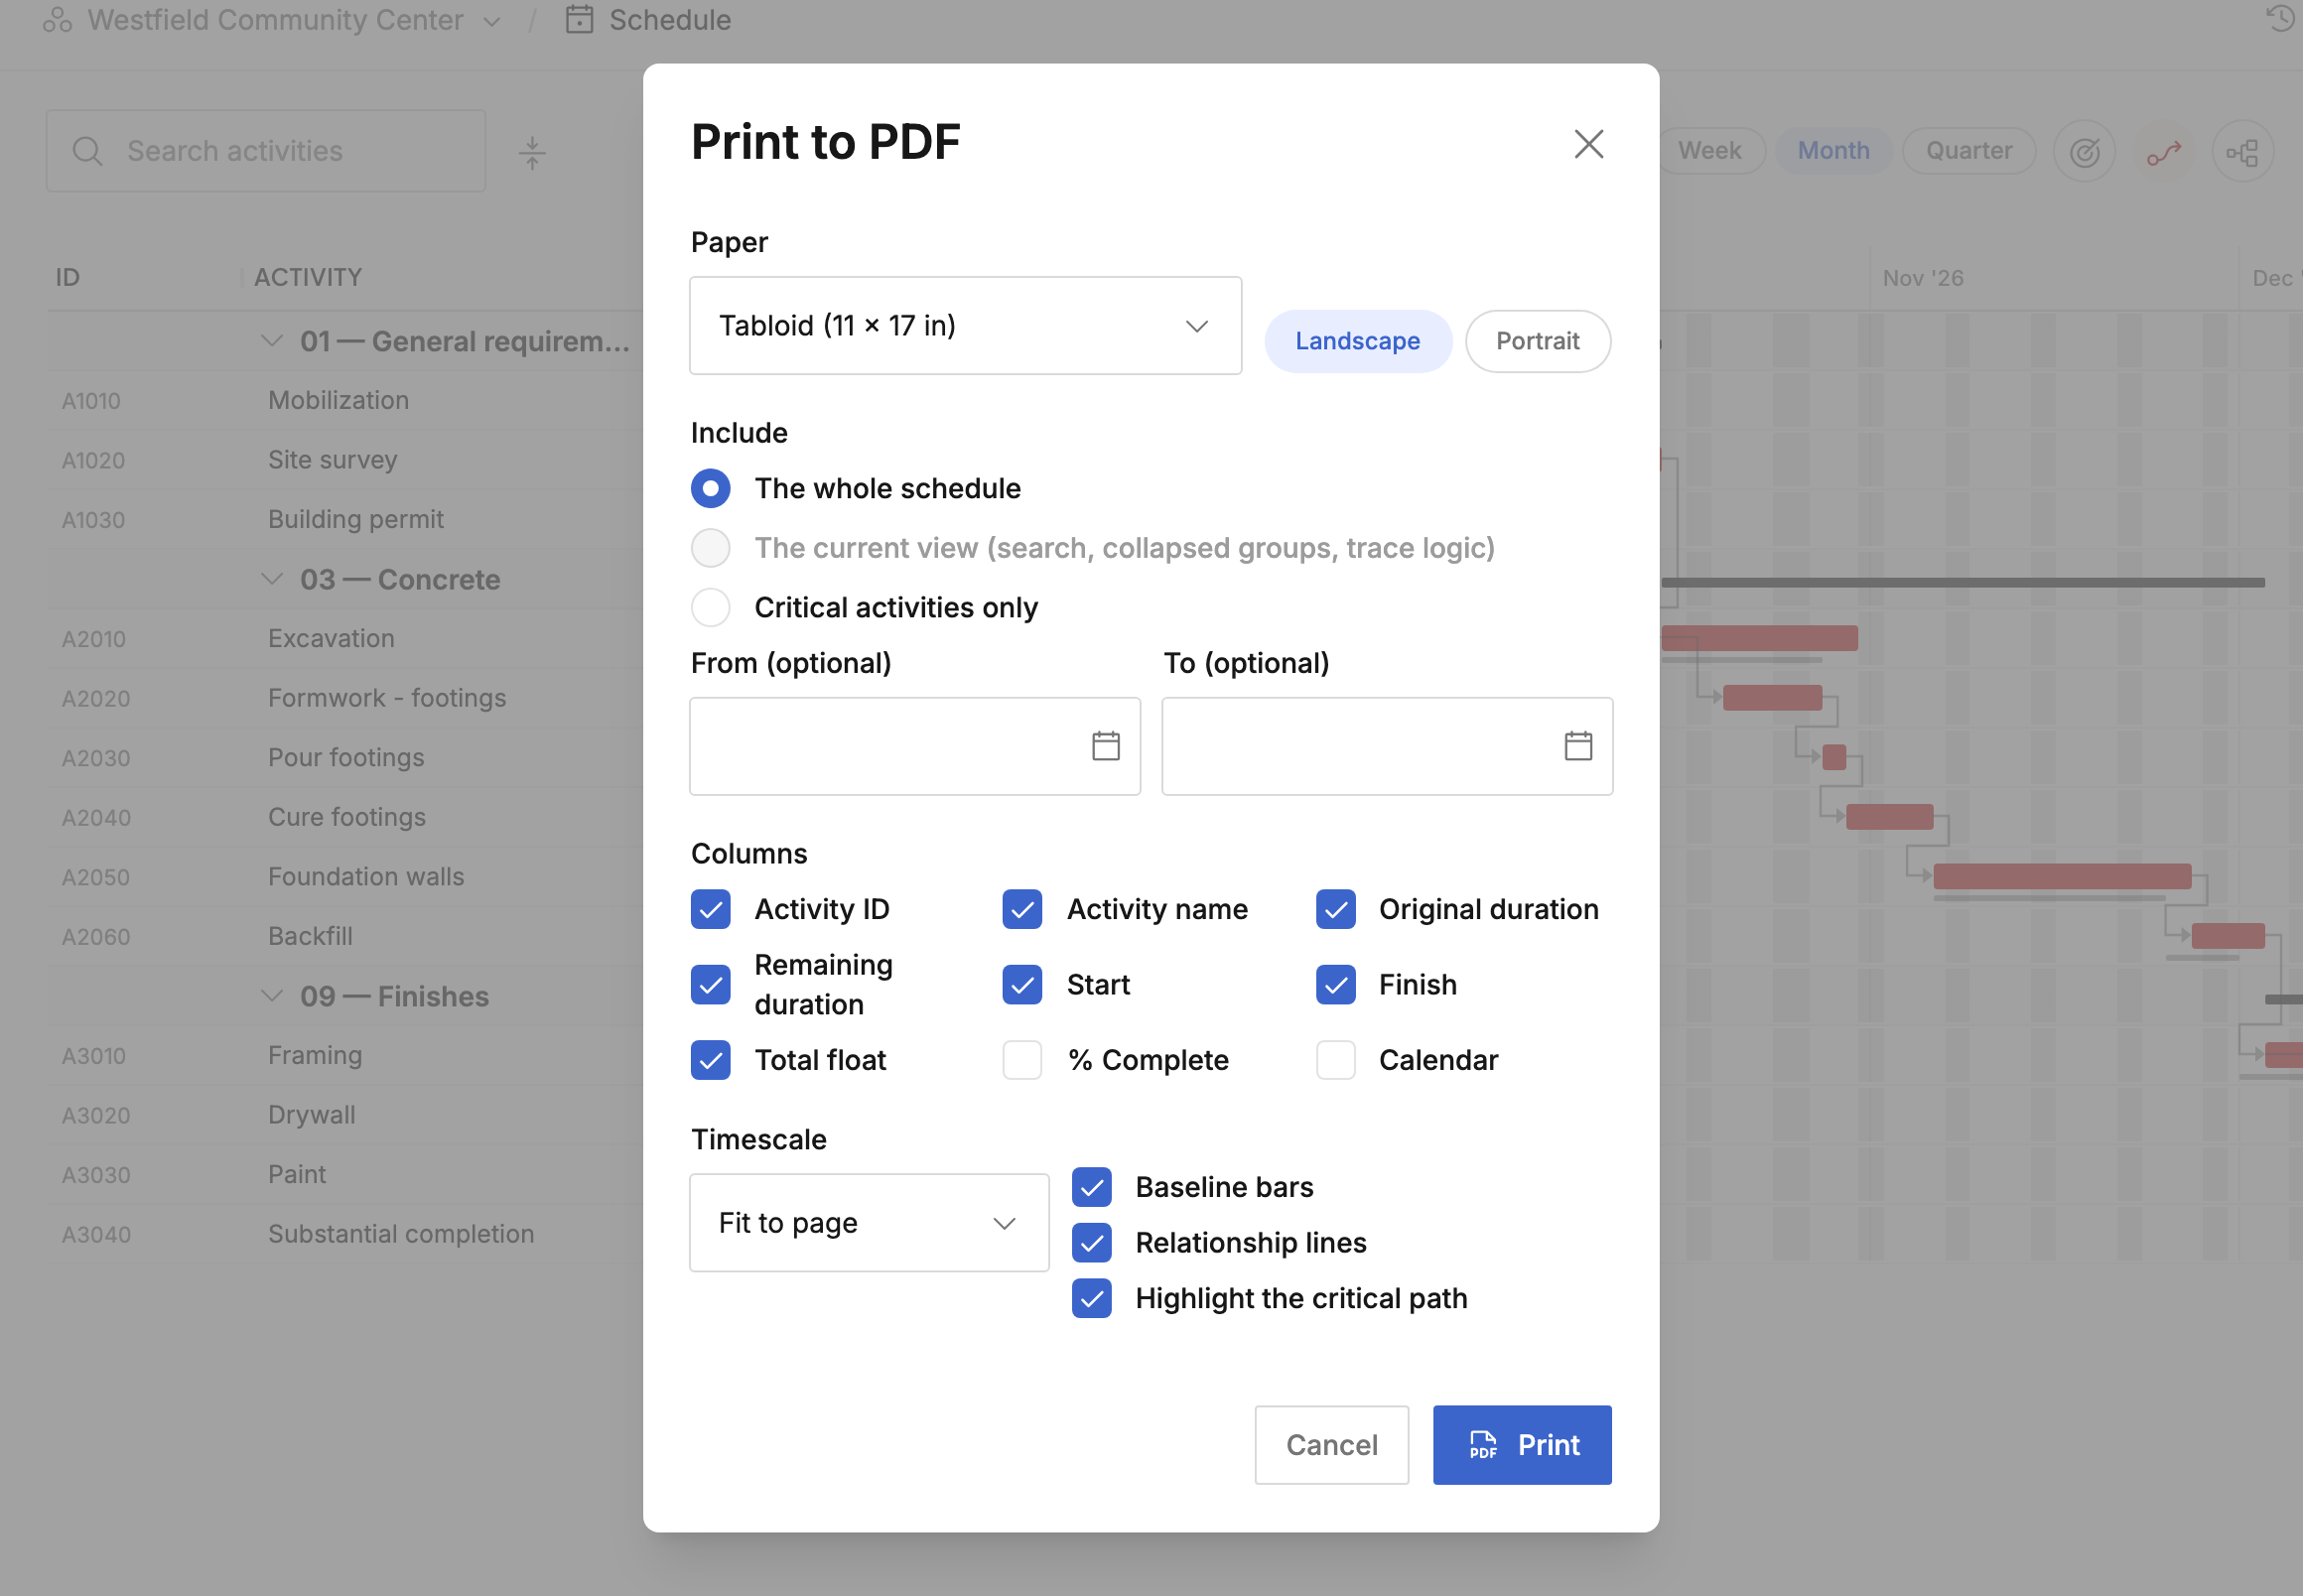Check the % Complete column
Image resolution: width=2303 pixels, height=1596 pixels.
click(1022, 1060)
